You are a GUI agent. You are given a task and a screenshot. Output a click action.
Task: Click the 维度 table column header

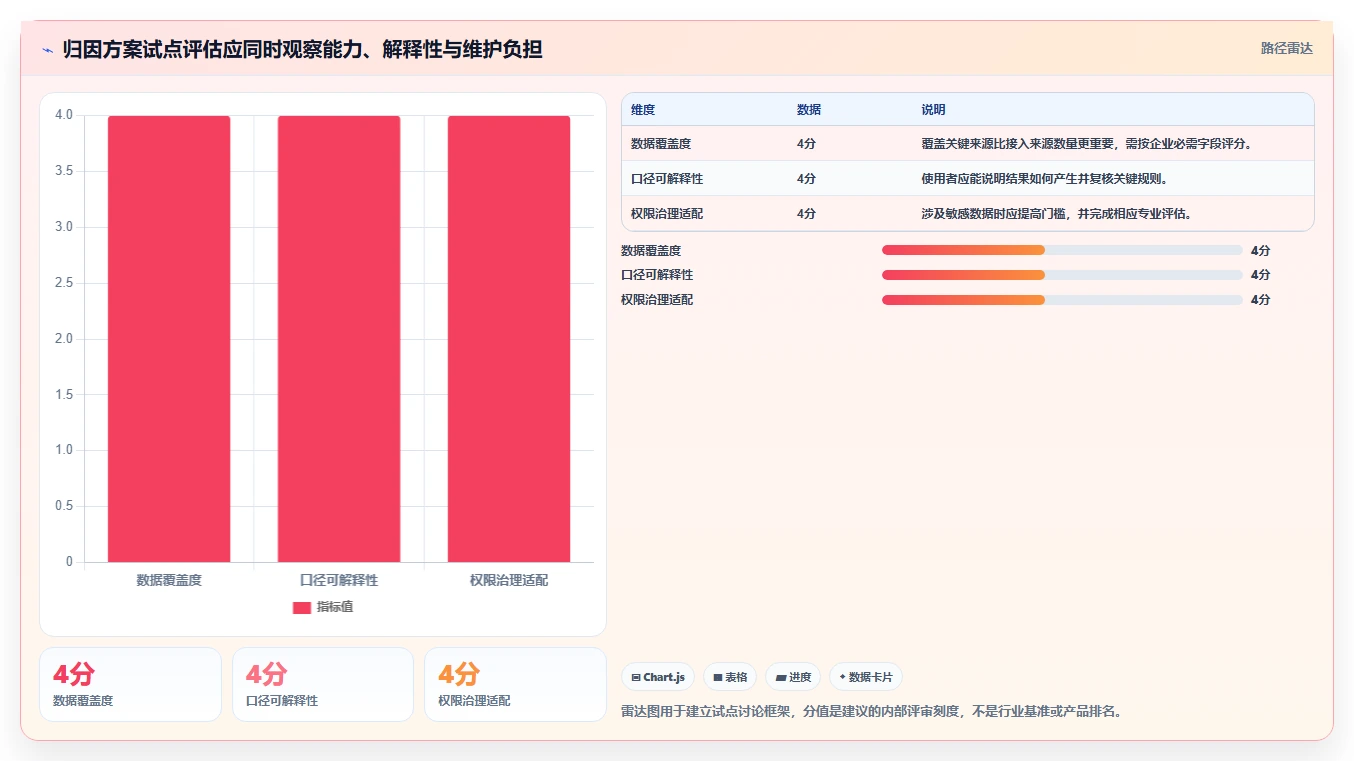tap(643, 110)
